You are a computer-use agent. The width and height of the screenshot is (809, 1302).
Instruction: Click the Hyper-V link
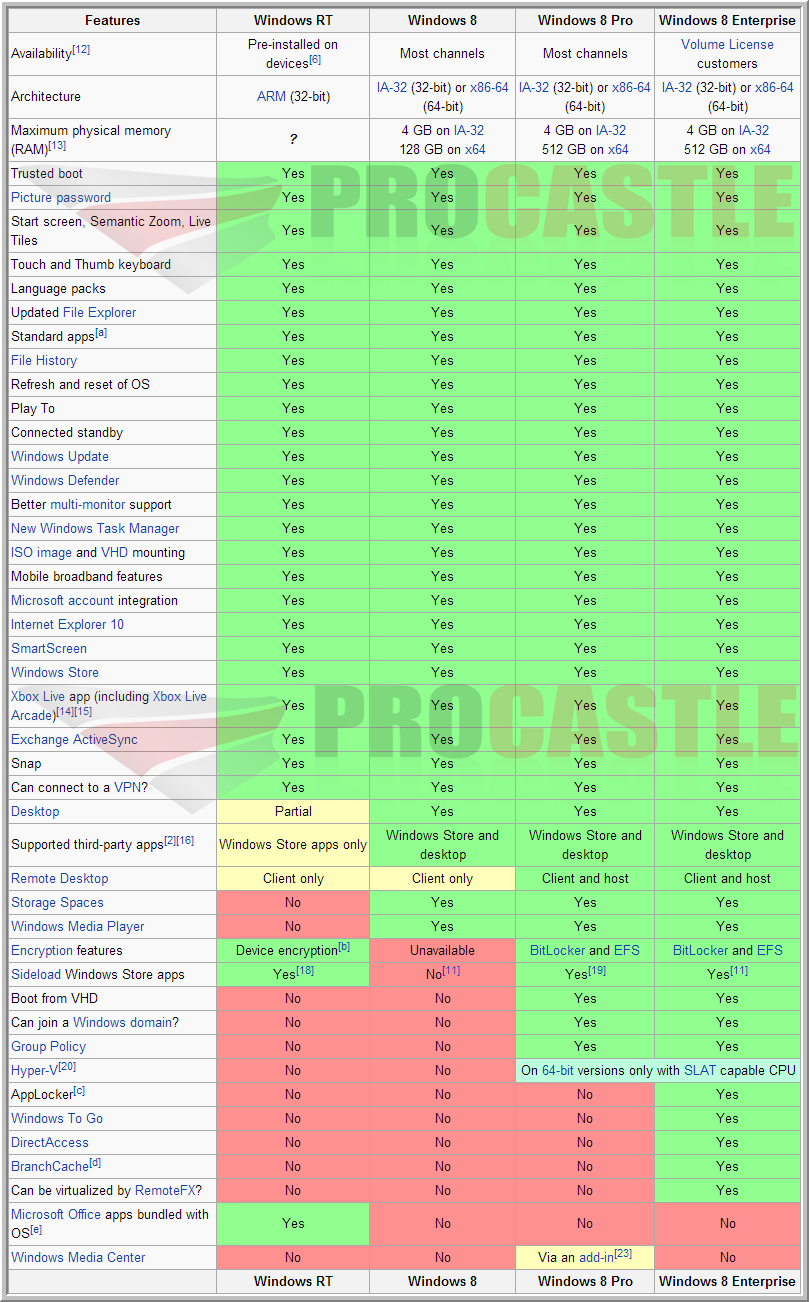(34, 1071)
